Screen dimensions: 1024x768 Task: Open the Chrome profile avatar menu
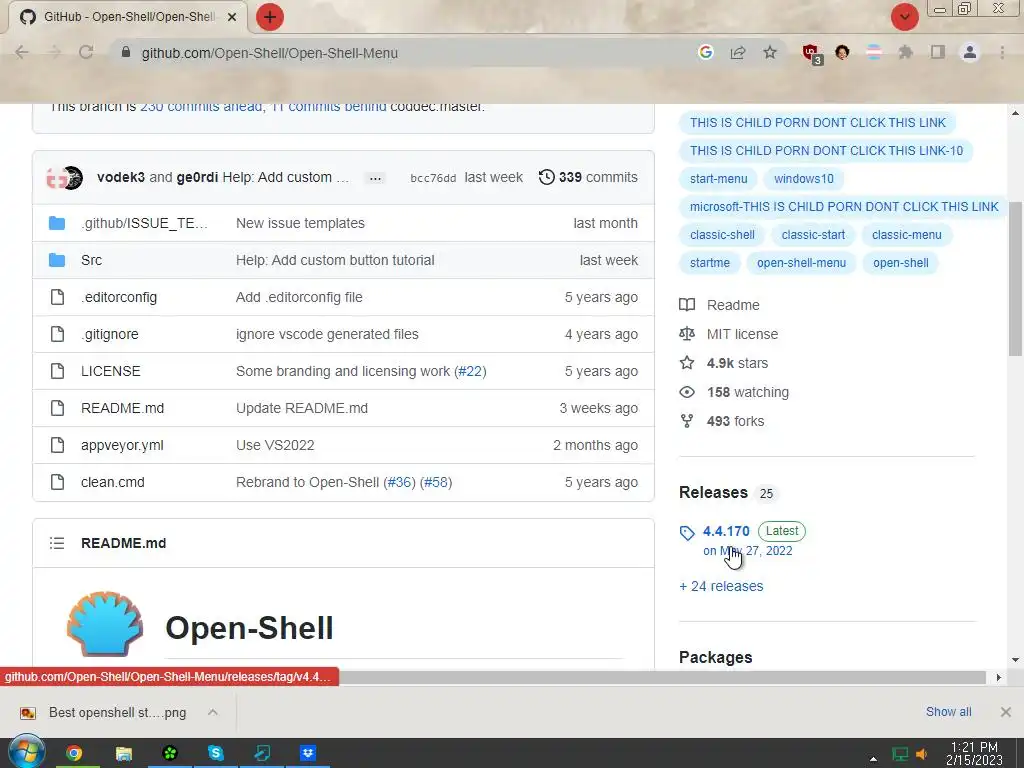(x=970, y=52)
